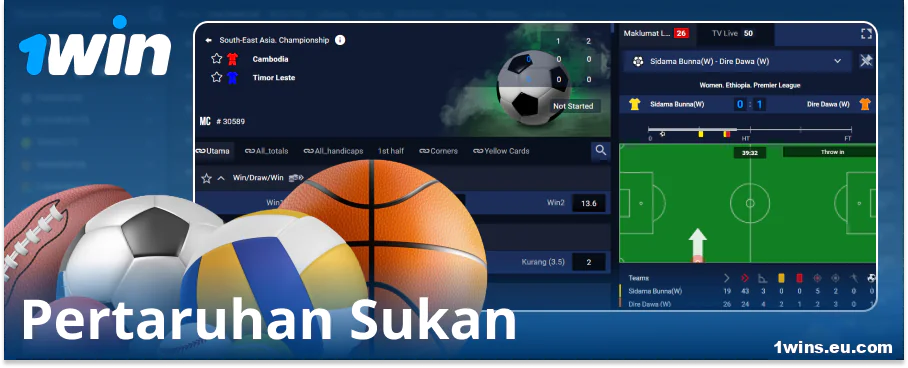Star the Win/Draw/Win market
Screen dimensions: 908x368
tap(206, 178)
